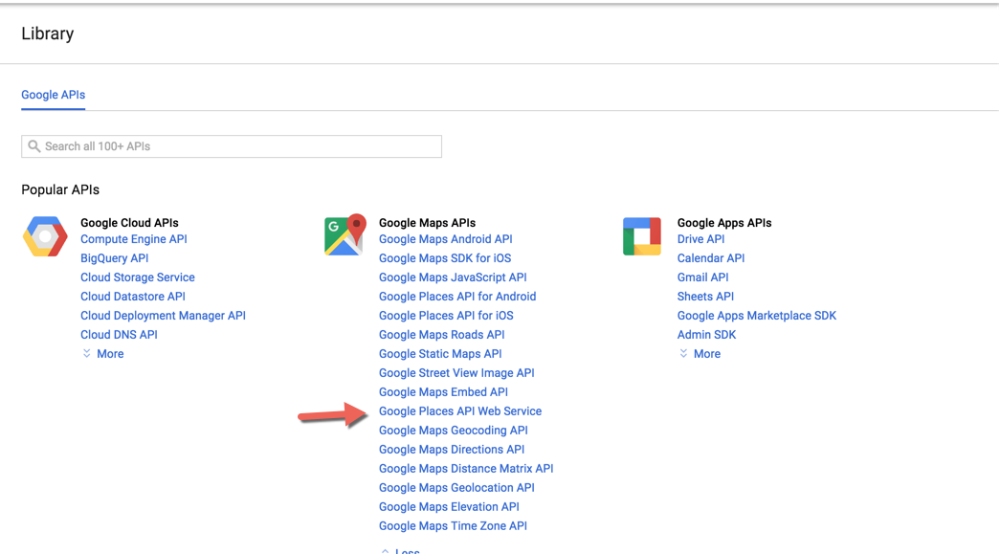The image size is (1000, 554).
Task: Open Calendar API link
Action: (711, 258)
